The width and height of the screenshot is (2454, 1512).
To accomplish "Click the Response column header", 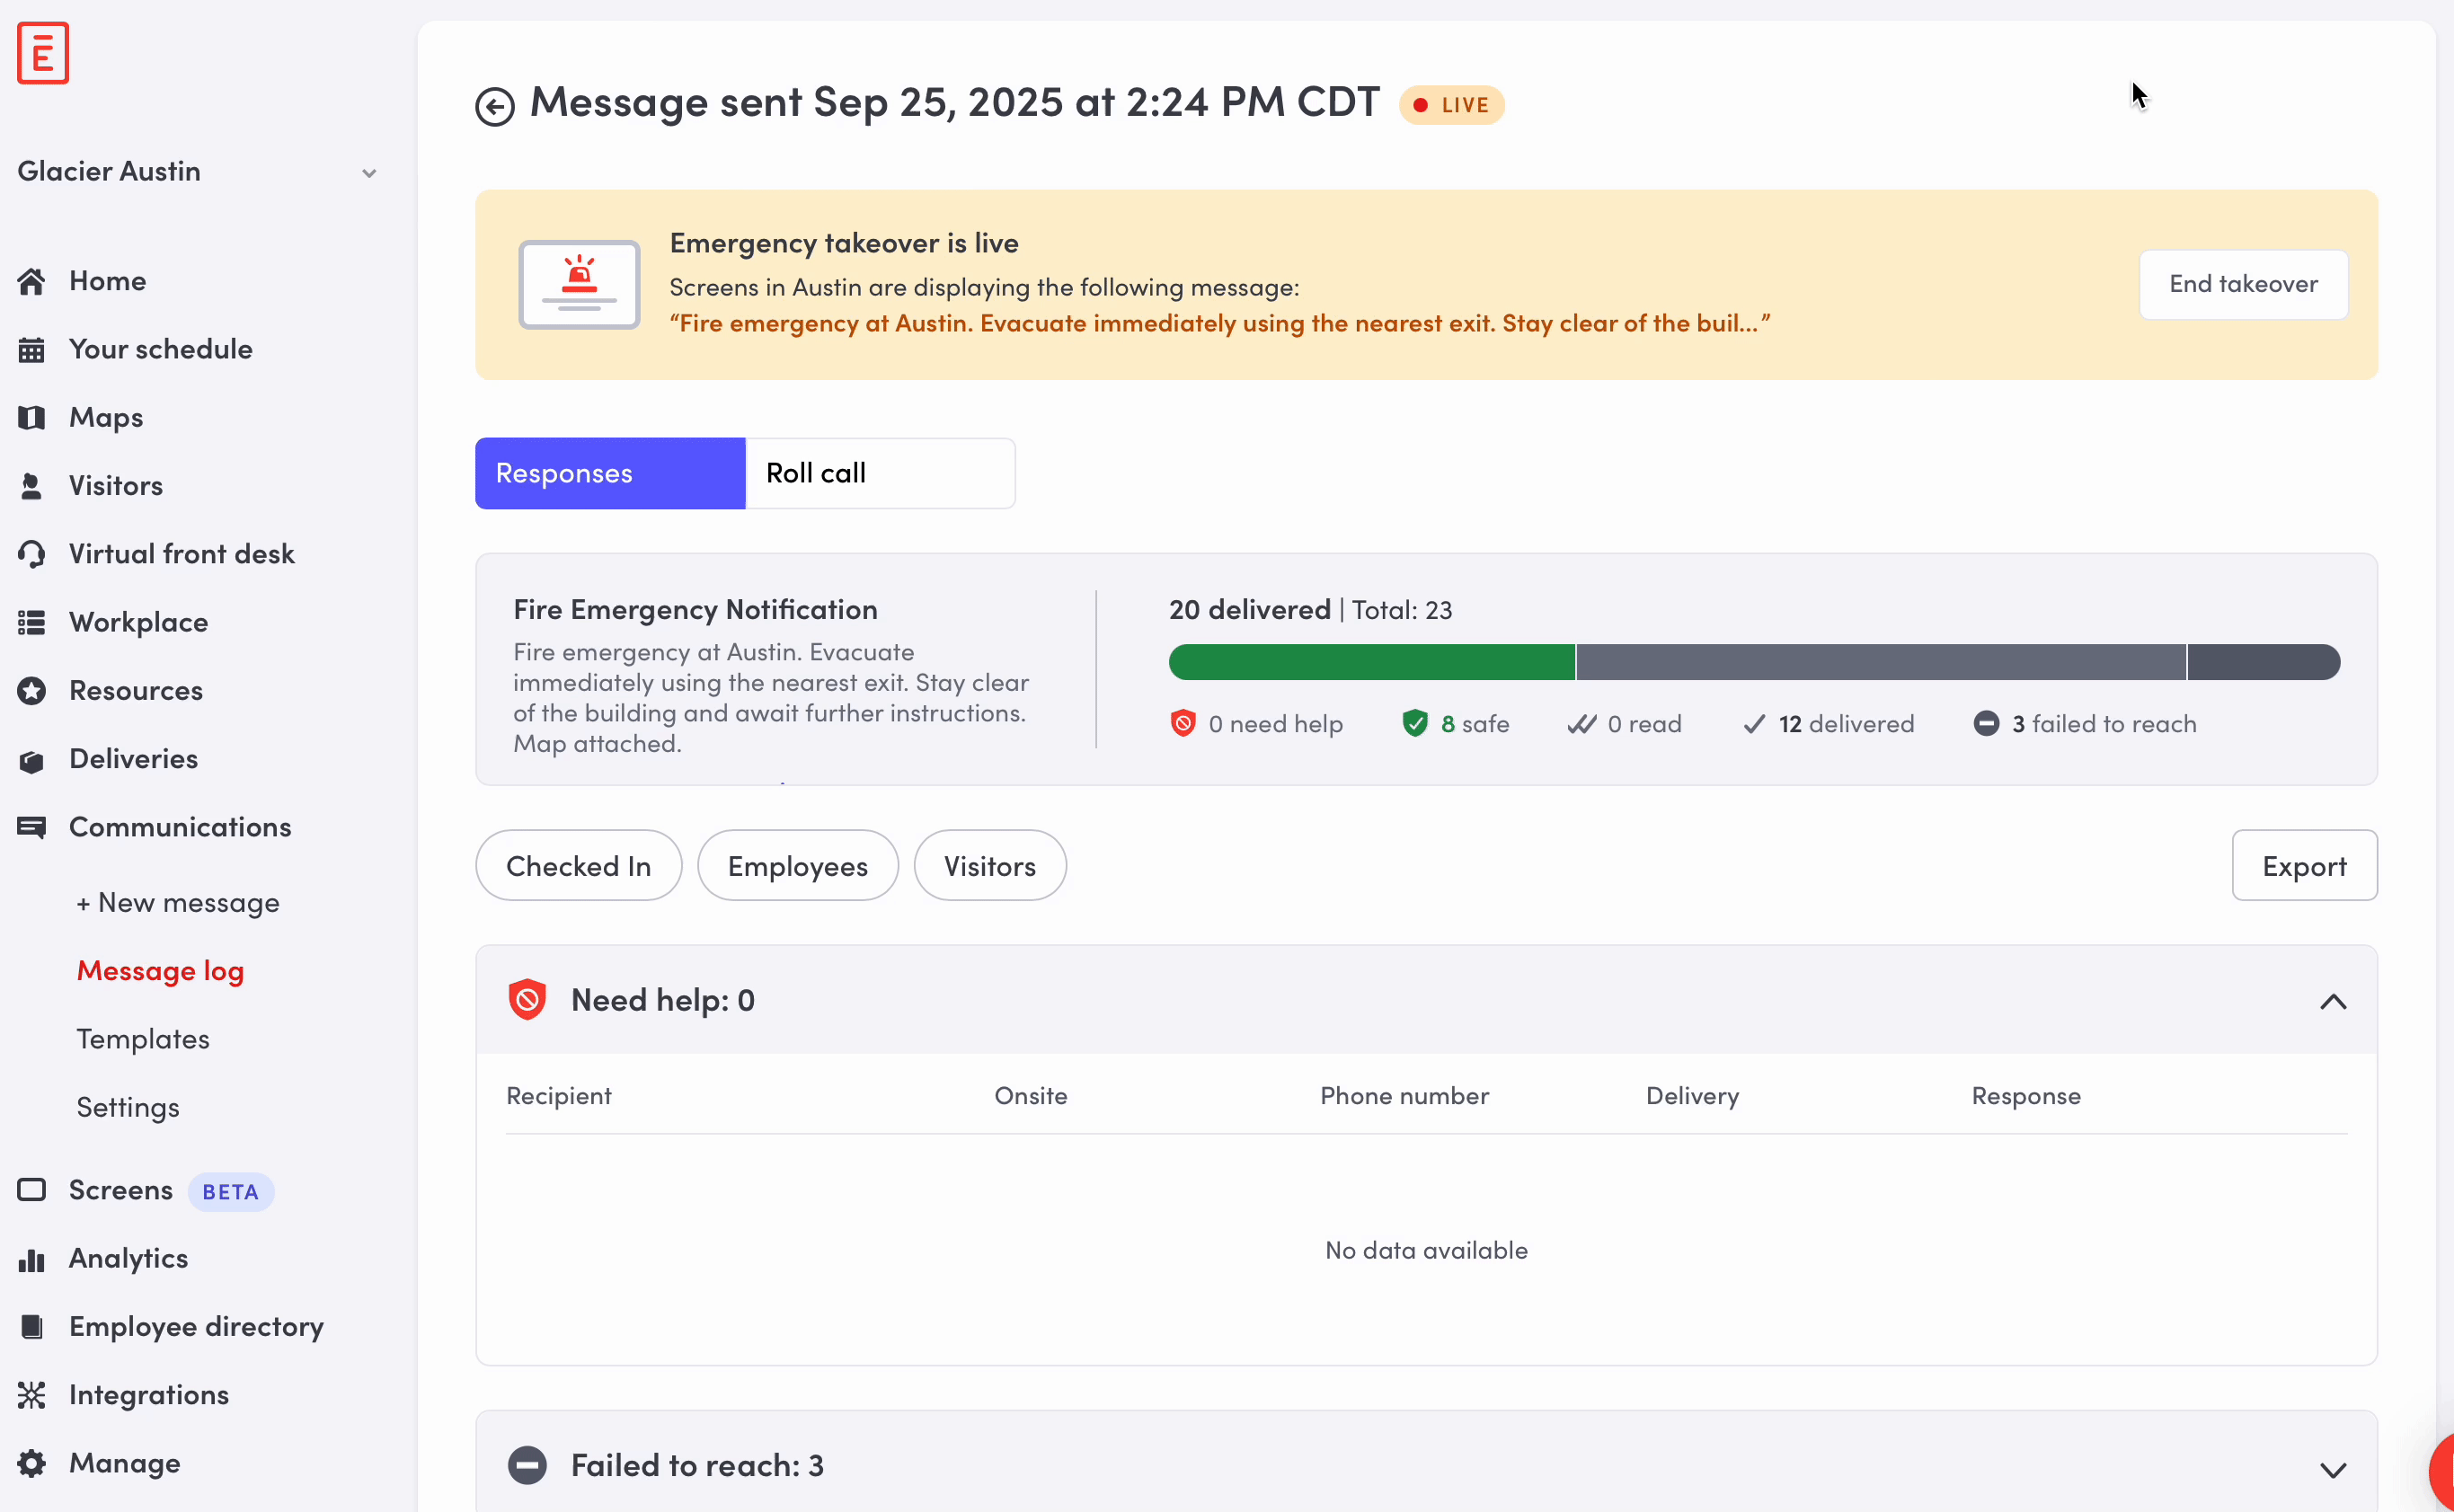I will coord(2026,1096).
